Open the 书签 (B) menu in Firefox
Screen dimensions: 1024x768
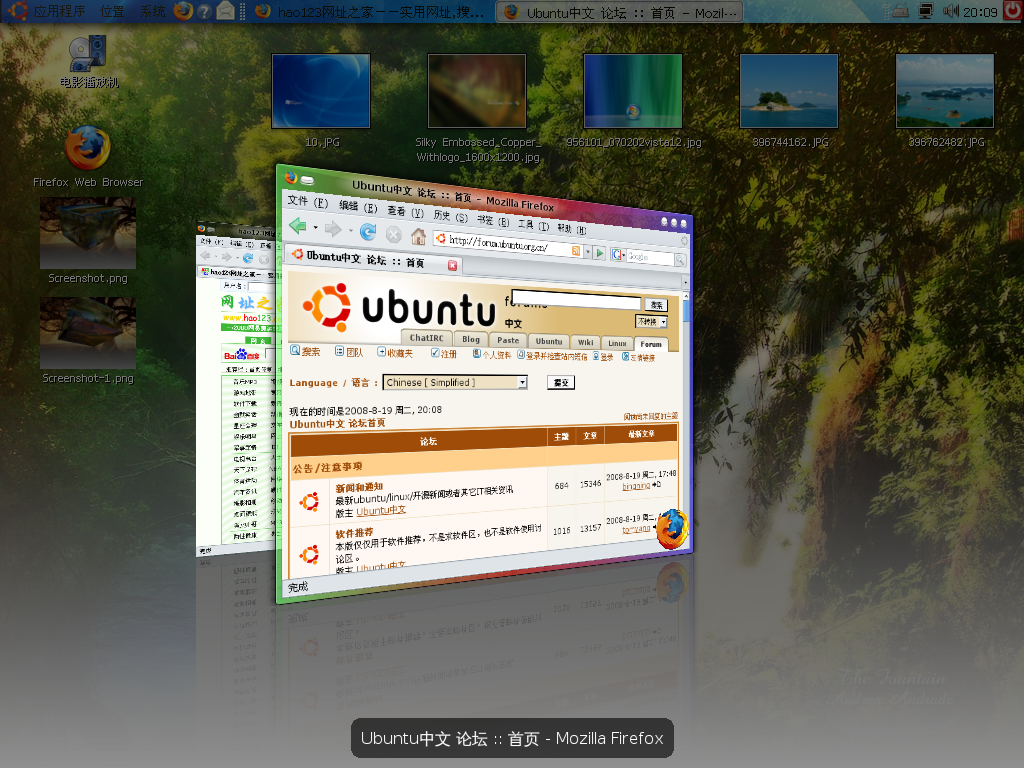[492, 221]
